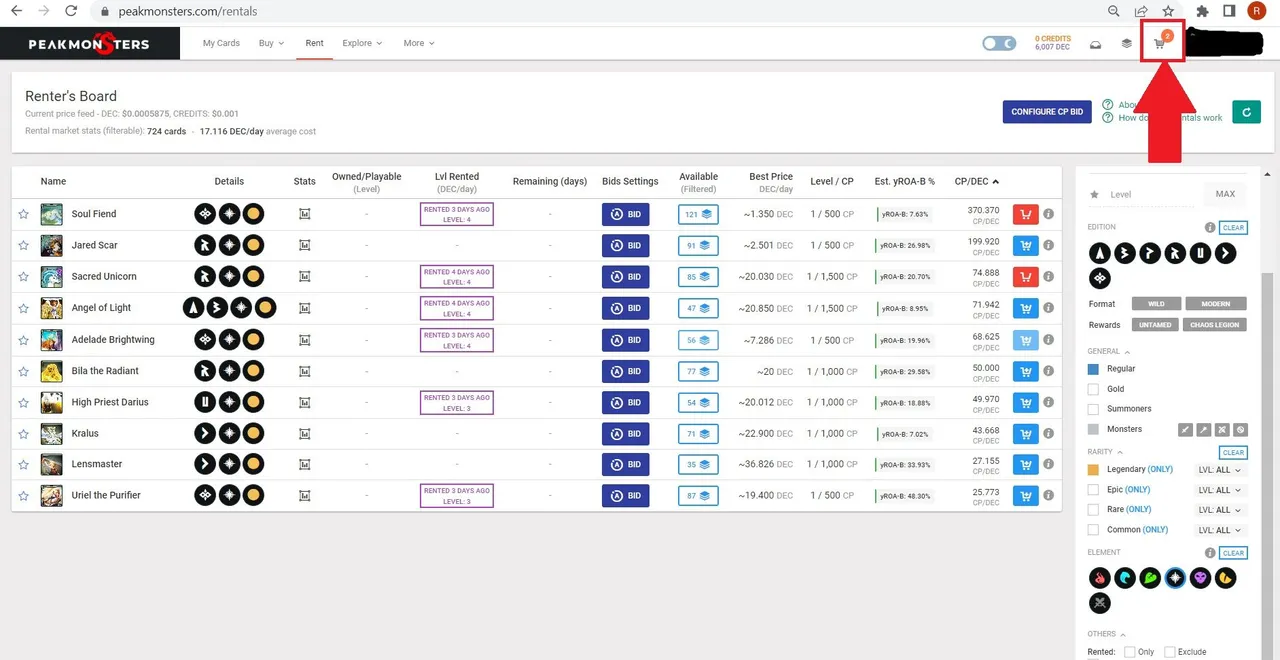Viewport: 1280px width, 660px height.
Task: Open Rare LVL: ALL dropdown
Action: pyautogui.click(x=1220, y=510)
